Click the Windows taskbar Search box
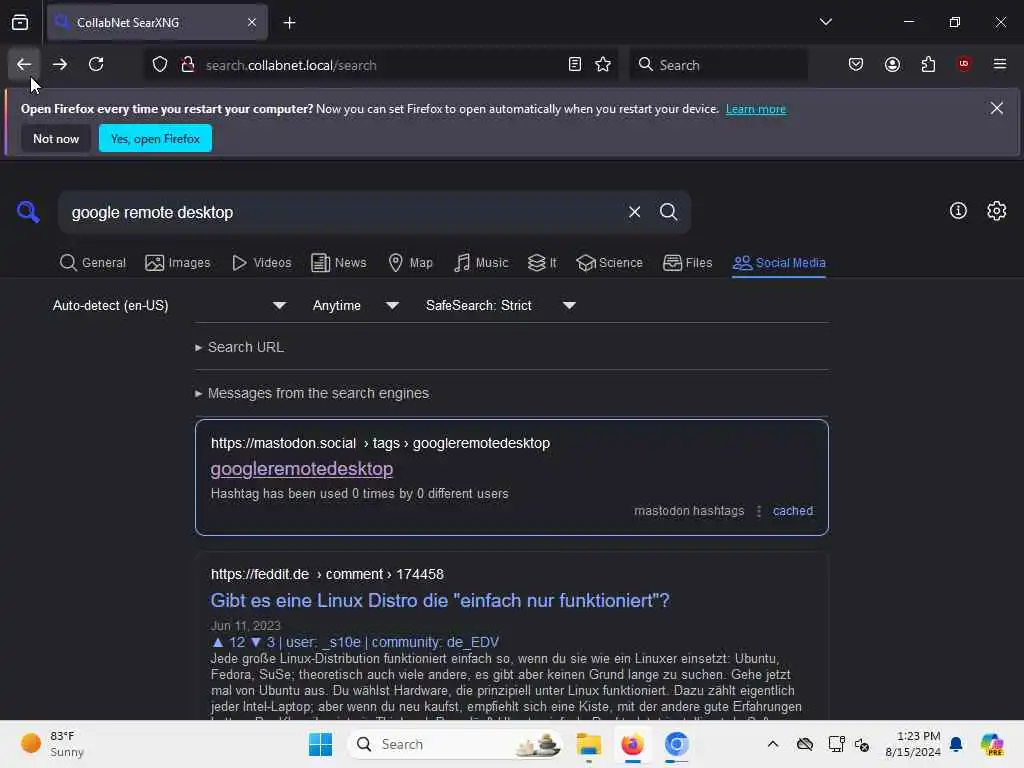The image size is (1024, 768). tap(456, 744)
